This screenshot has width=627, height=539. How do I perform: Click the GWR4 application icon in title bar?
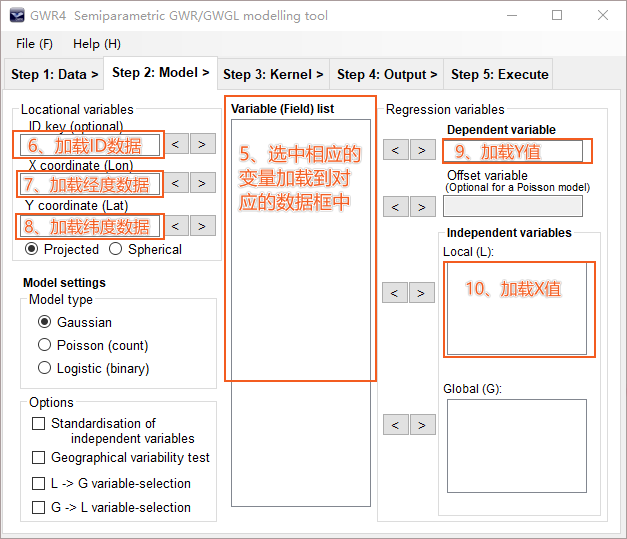[x=17, y=15]
